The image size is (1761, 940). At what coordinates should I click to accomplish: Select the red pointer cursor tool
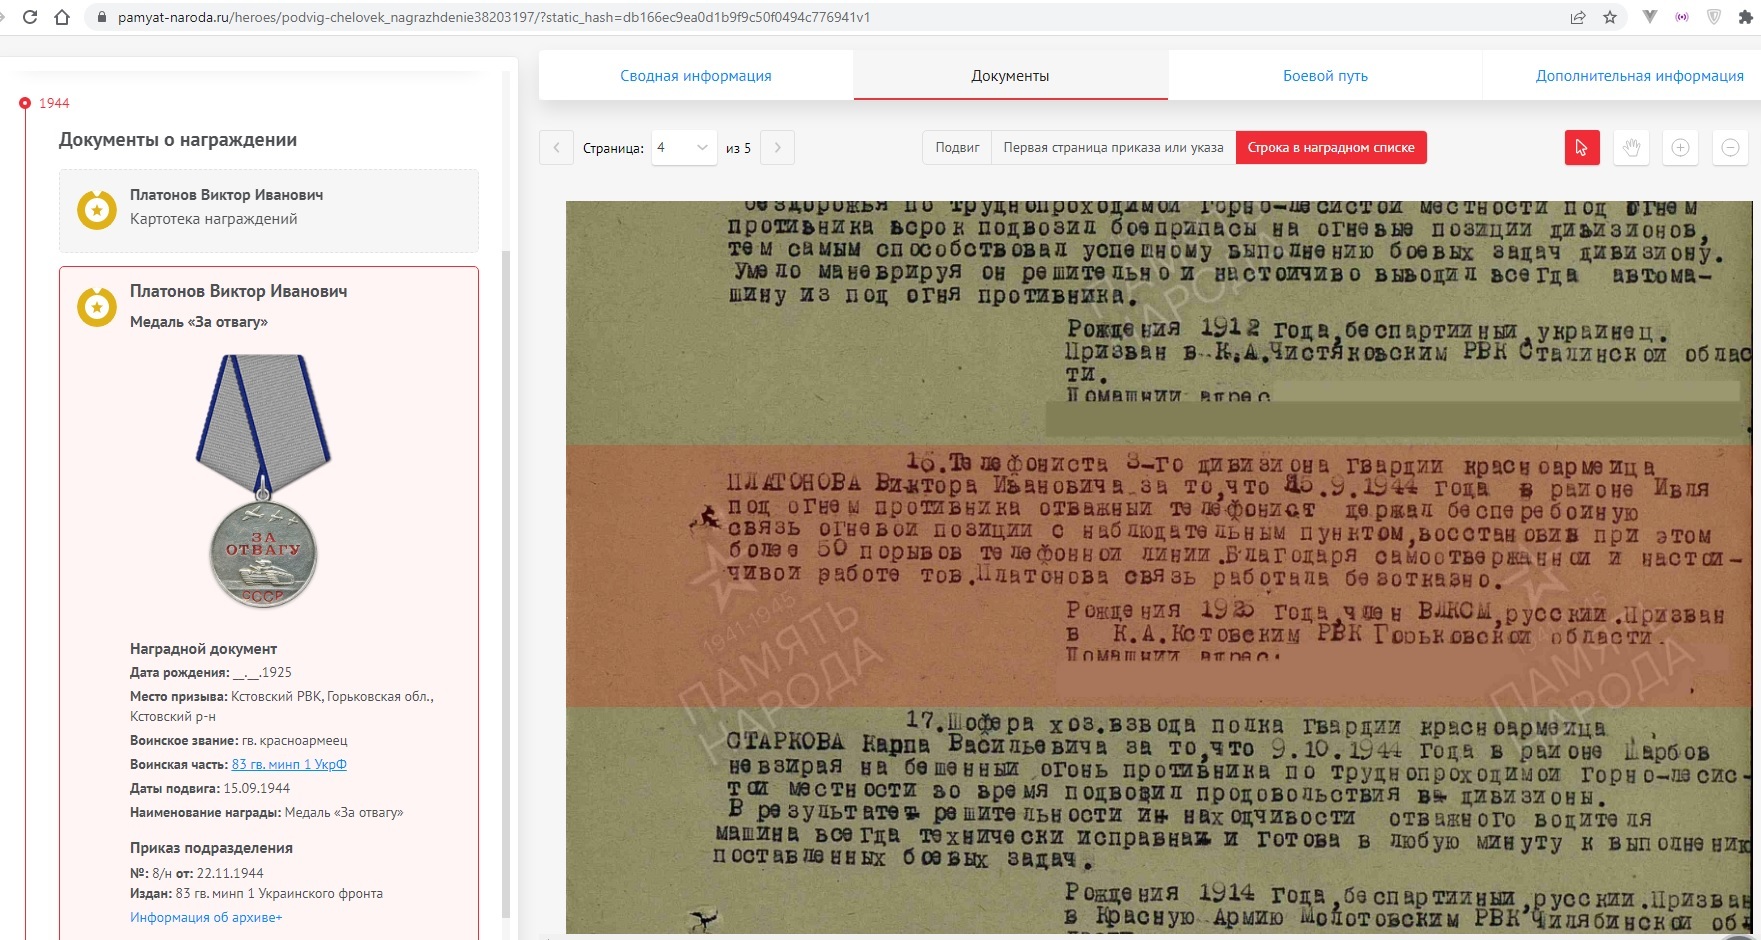pos(1582,148)
